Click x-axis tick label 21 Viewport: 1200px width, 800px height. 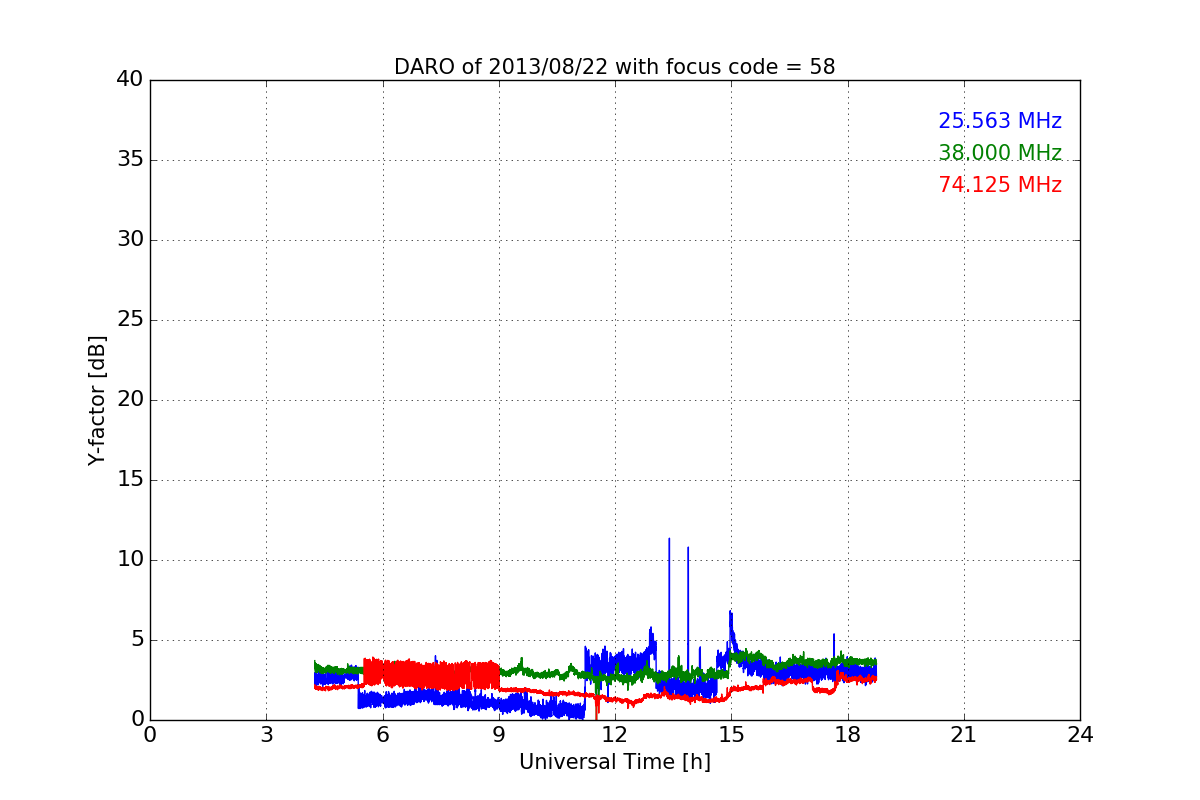coord(964,735)
